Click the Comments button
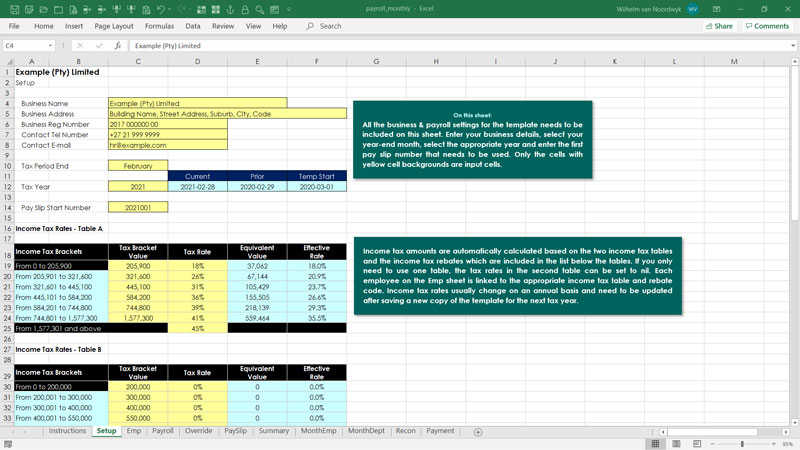Screen dimensions: 800x450 coord(767,26)
